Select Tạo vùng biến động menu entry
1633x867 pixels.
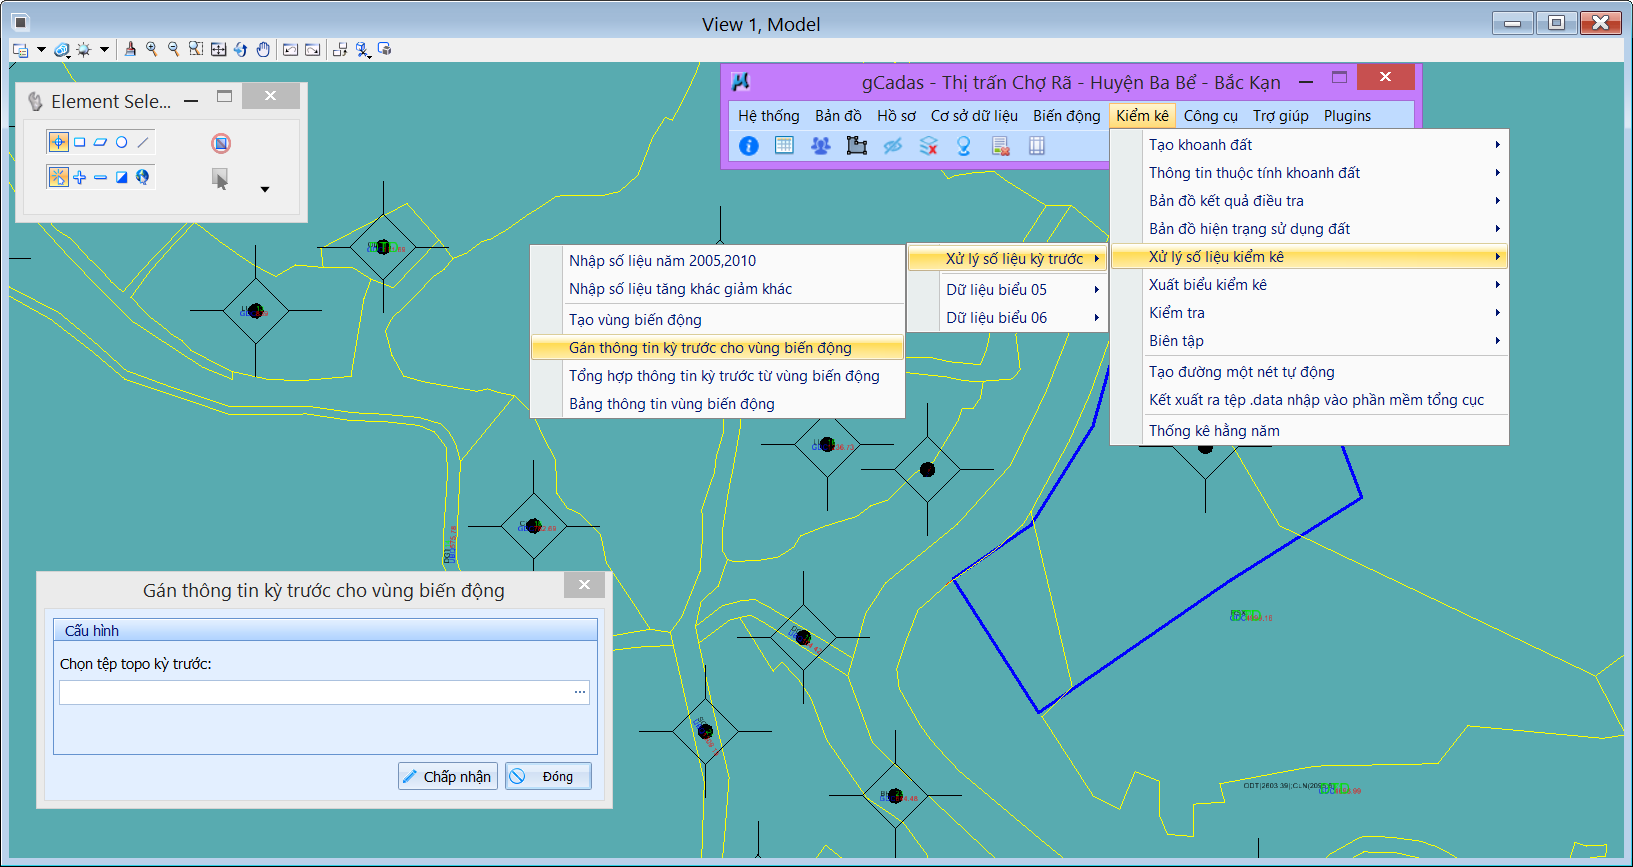pyautogui.click(x=635, y=320)
